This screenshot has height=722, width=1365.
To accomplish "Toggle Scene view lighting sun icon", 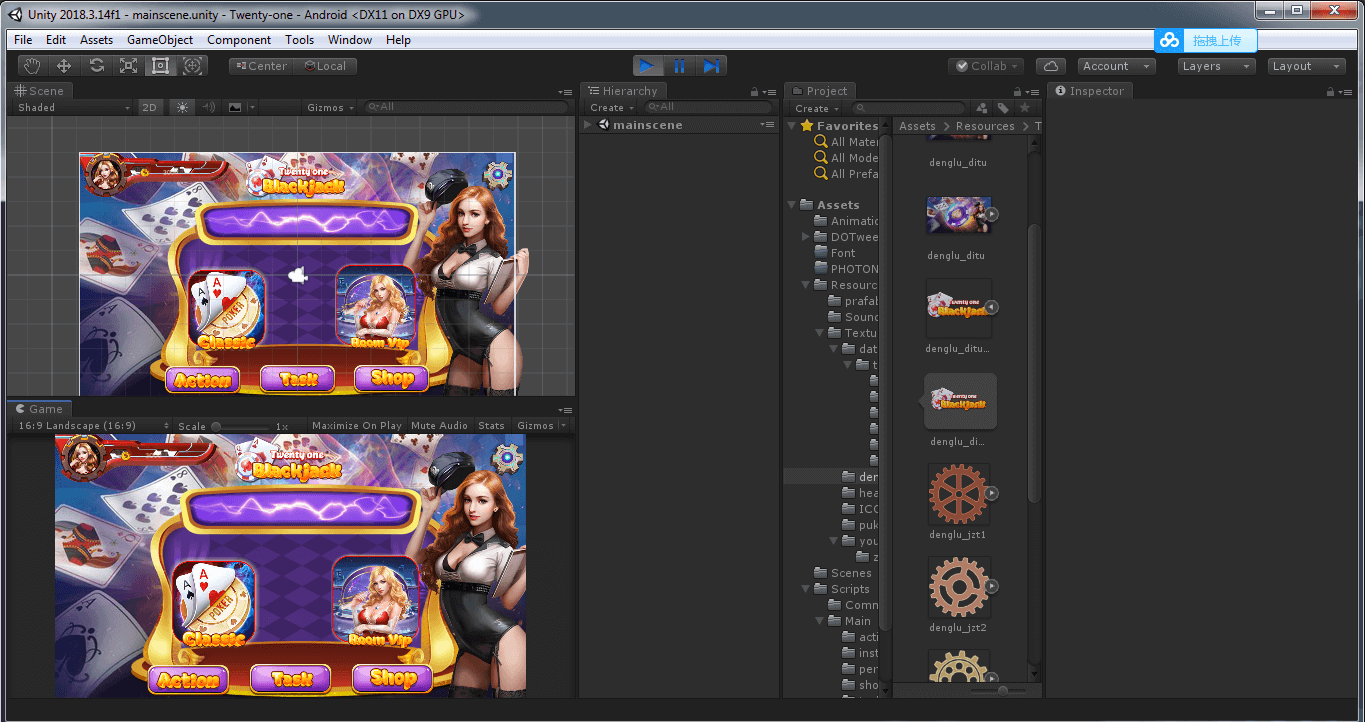I will [182, 107].
